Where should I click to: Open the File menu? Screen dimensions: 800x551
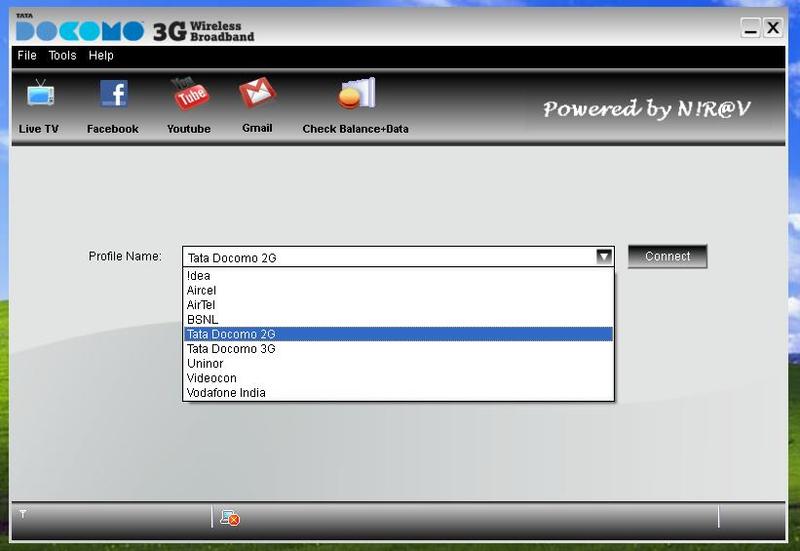pyautogui.click(x=27, y=56)
